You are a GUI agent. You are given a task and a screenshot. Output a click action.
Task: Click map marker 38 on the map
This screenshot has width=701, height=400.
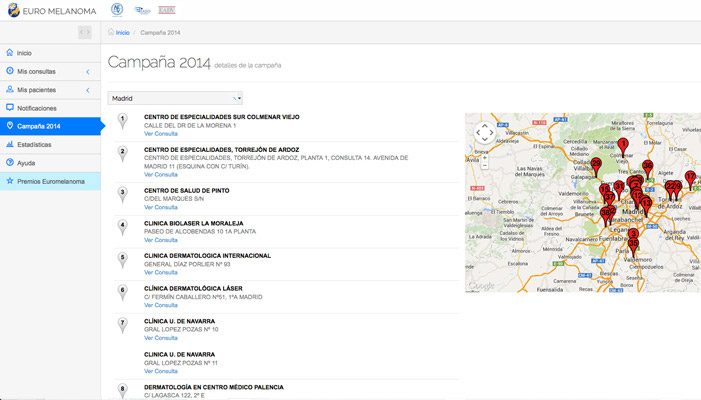tap(605, 216)
